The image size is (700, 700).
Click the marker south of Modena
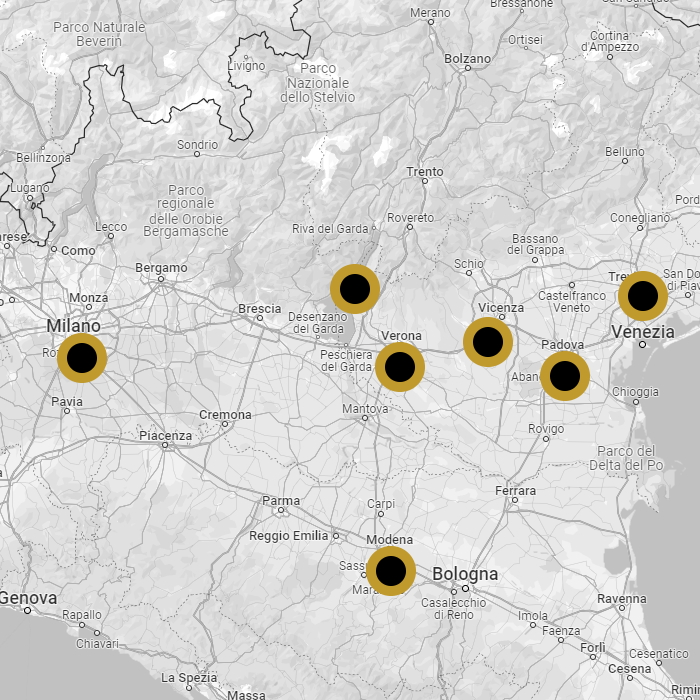(391, 571)
